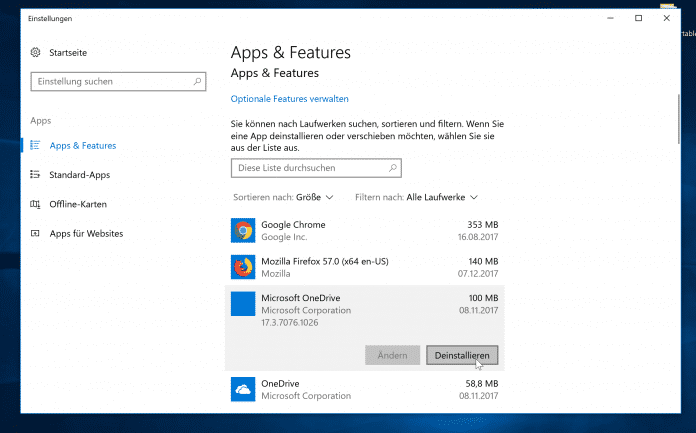Open Apps & Features in sidebar
This screenshot has width=696, height=433.
(x=83, y=146)
